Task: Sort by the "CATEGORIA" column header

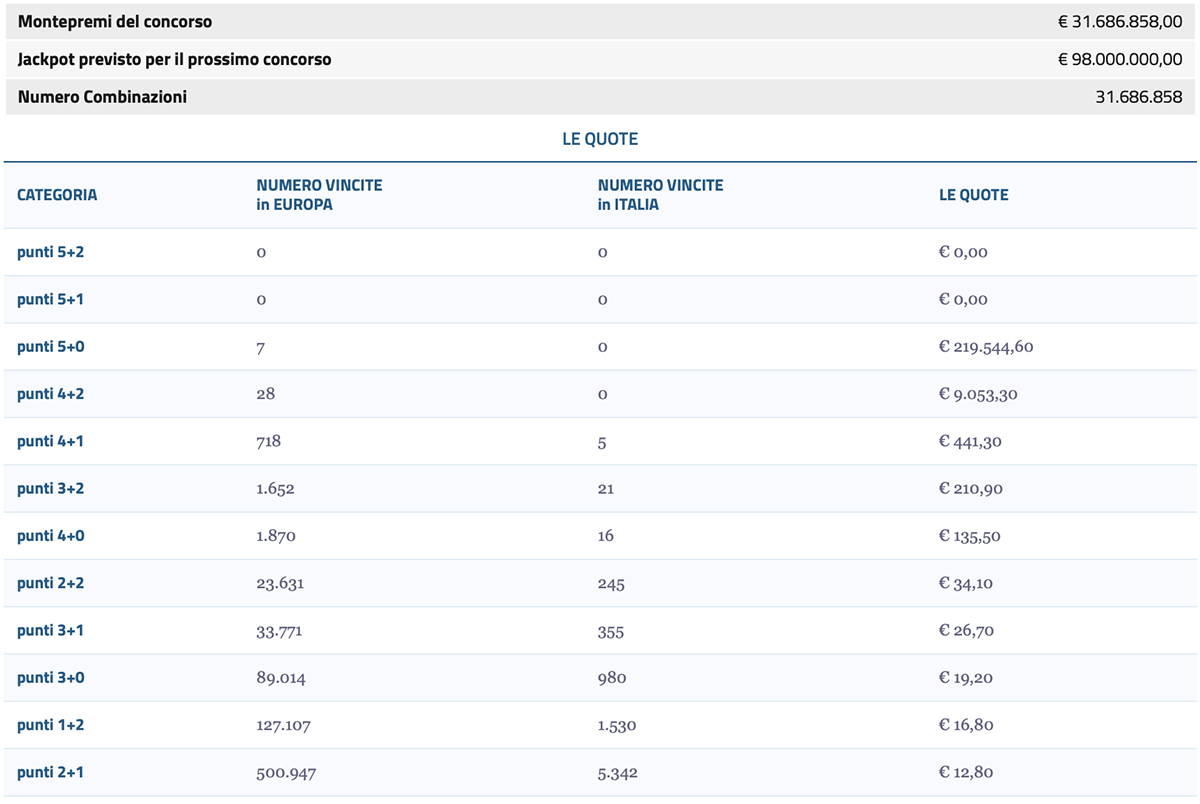Action: 57,195
